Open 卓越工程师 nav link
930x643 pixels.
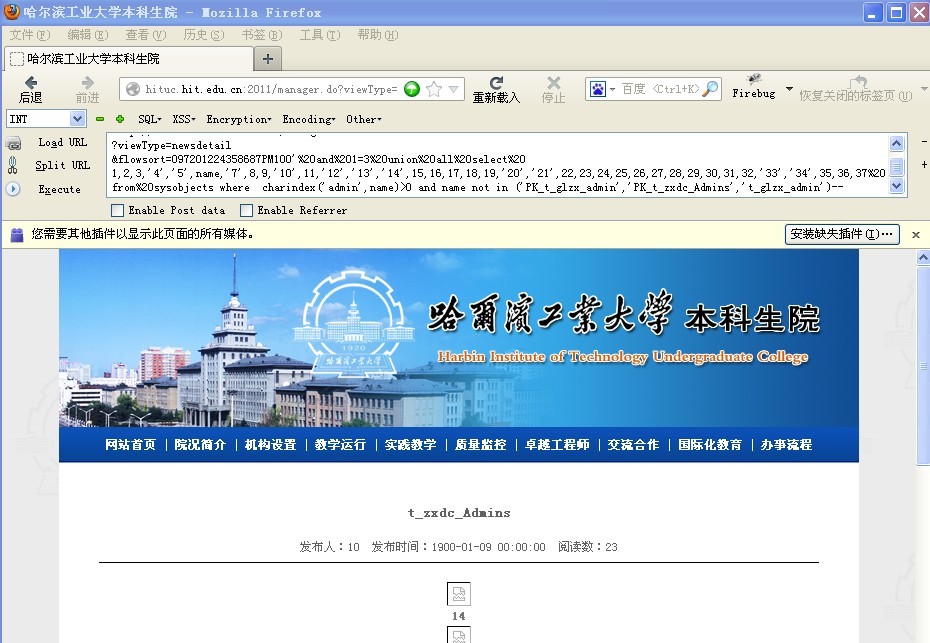click(557, 445)
